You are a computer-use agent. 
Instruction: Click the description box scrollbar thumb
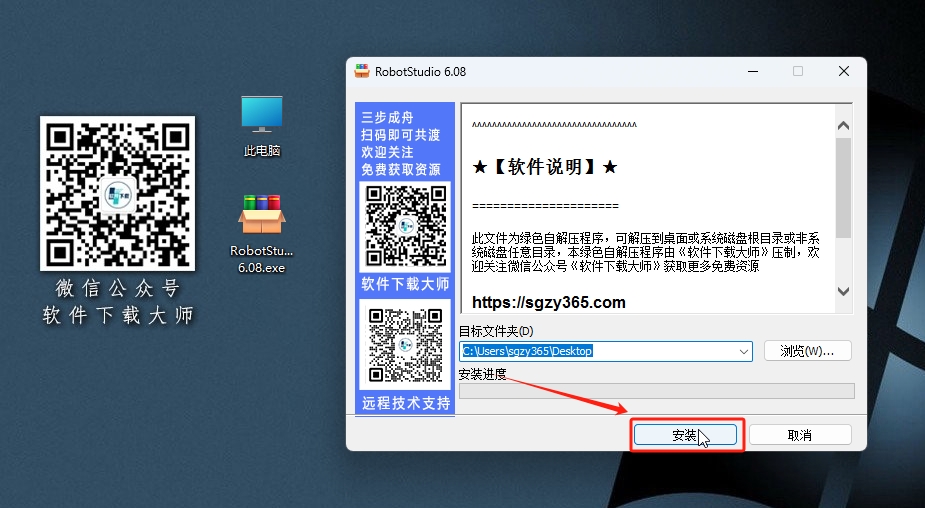pos(844,188)
